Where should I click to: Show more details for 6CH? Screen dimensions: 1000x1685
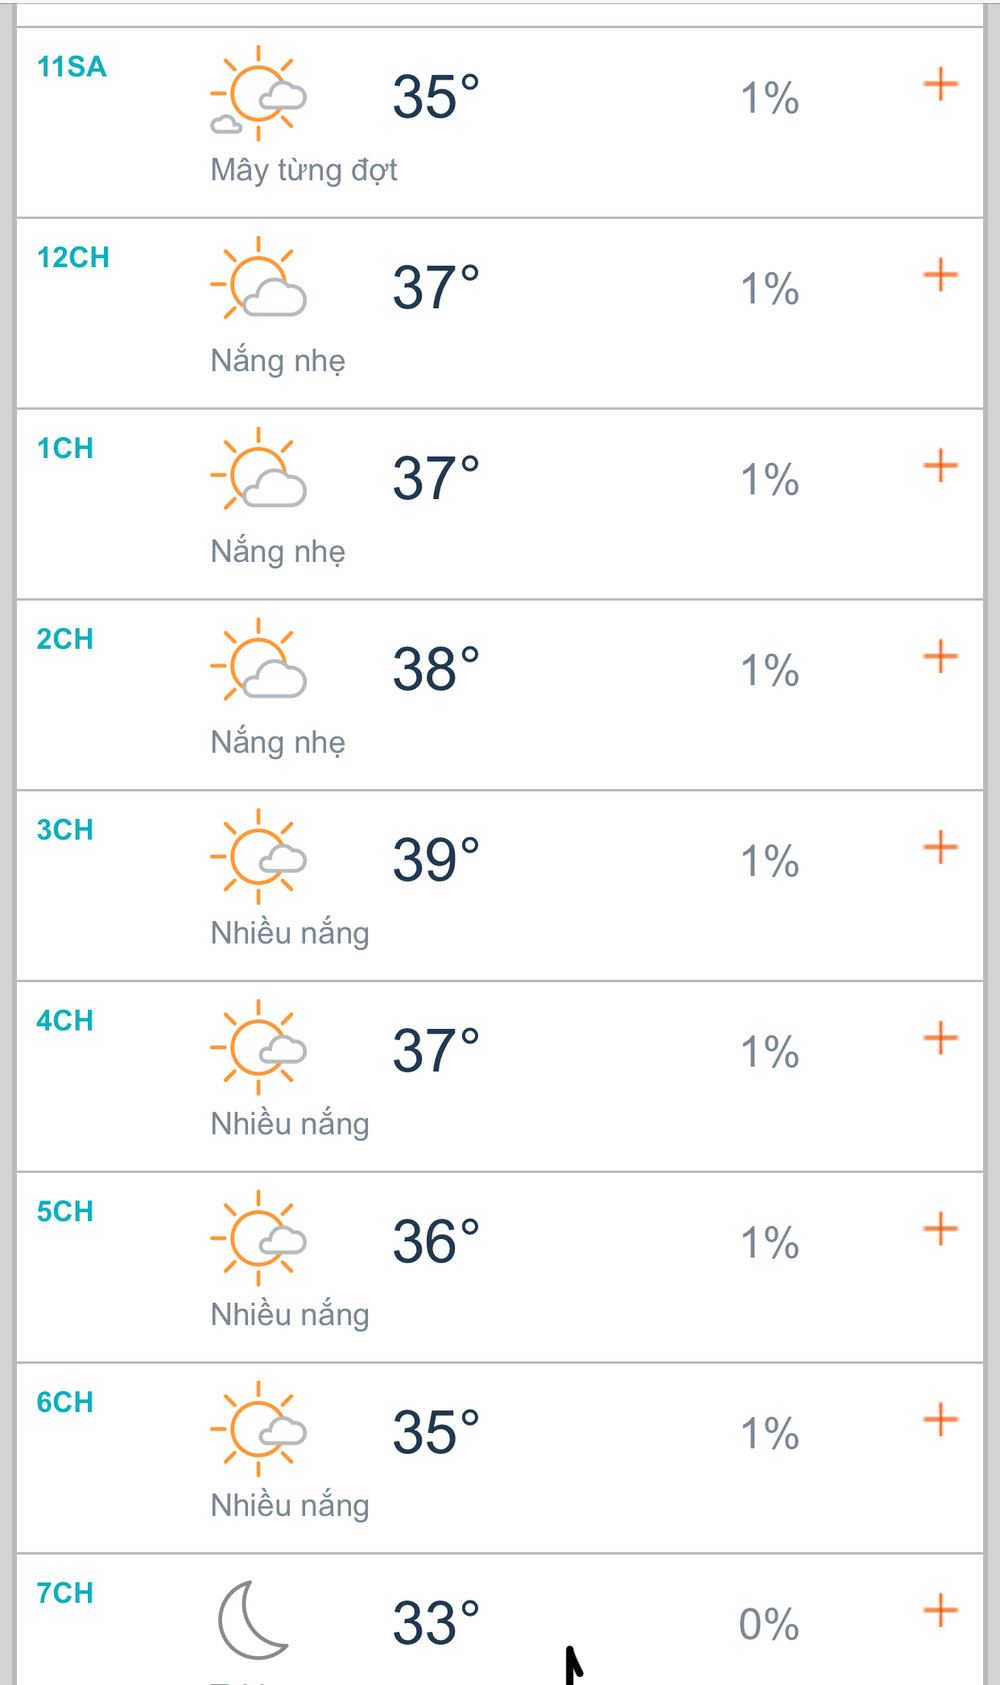[x=940, y=1420]
